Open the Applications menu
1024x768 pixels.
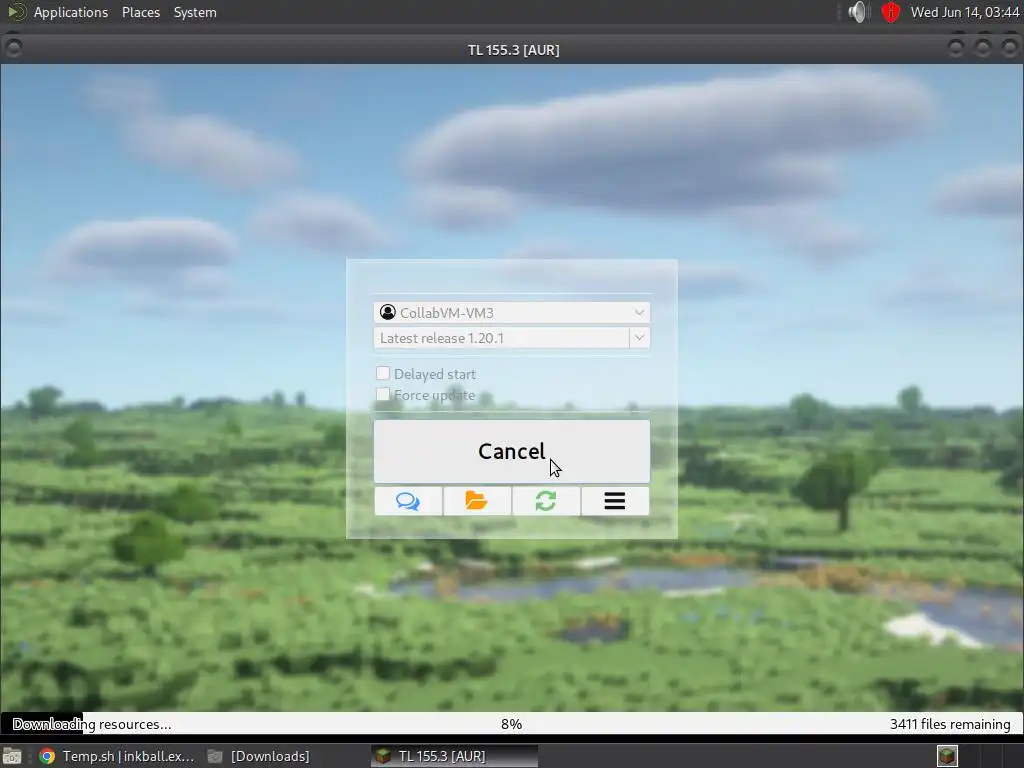click(71, 12)
